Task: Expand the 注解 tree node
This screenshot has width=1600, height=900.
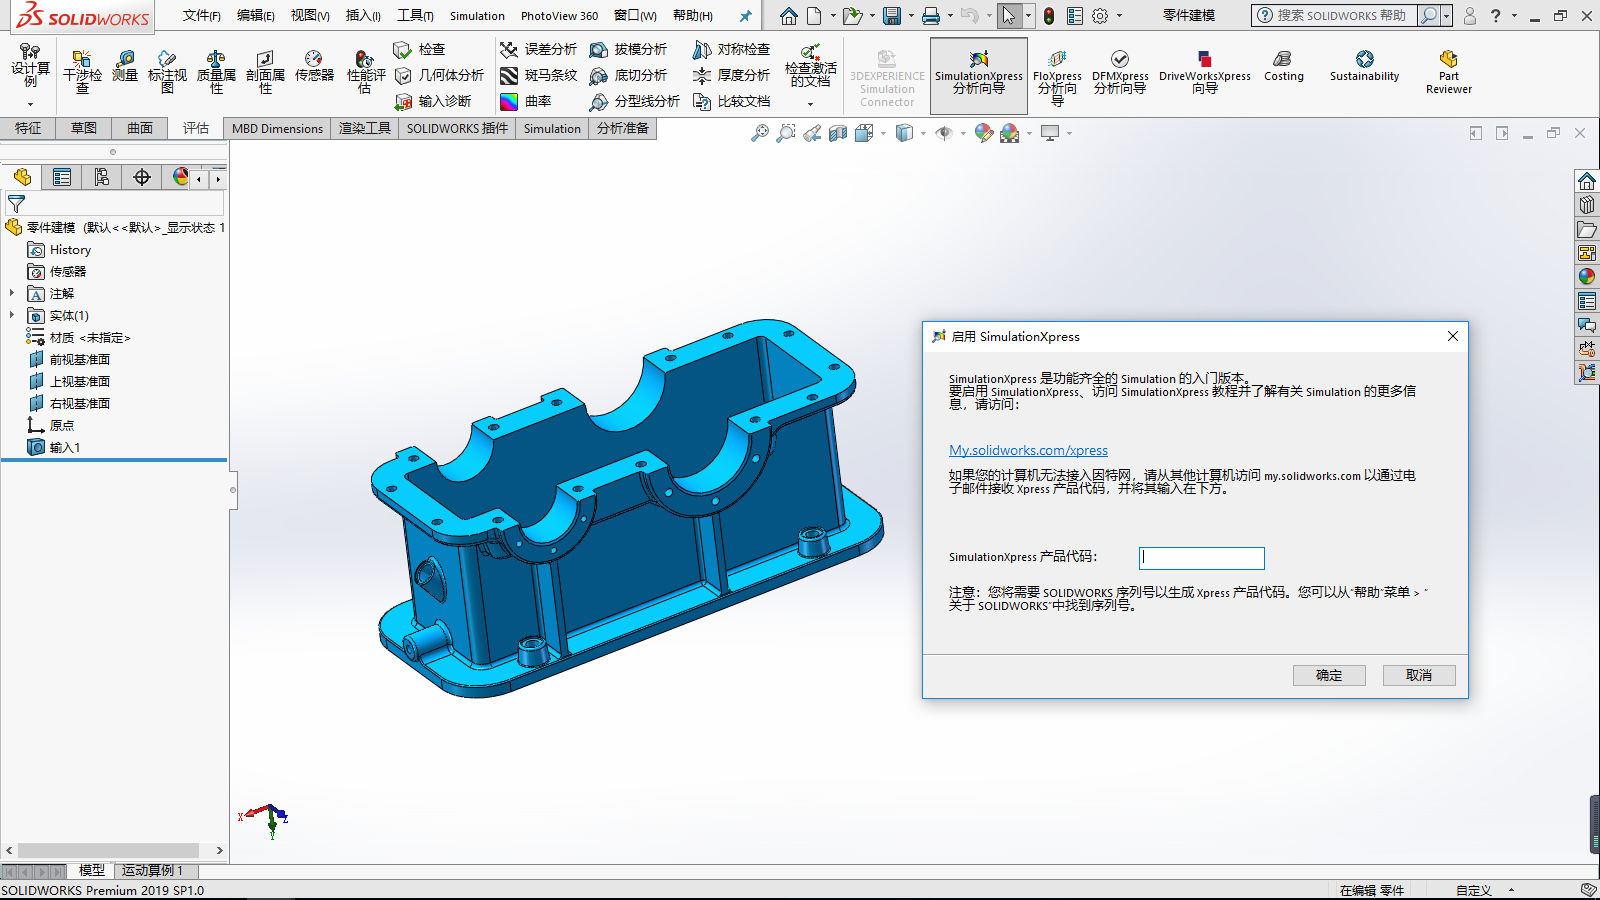Action: pos(12,293)
